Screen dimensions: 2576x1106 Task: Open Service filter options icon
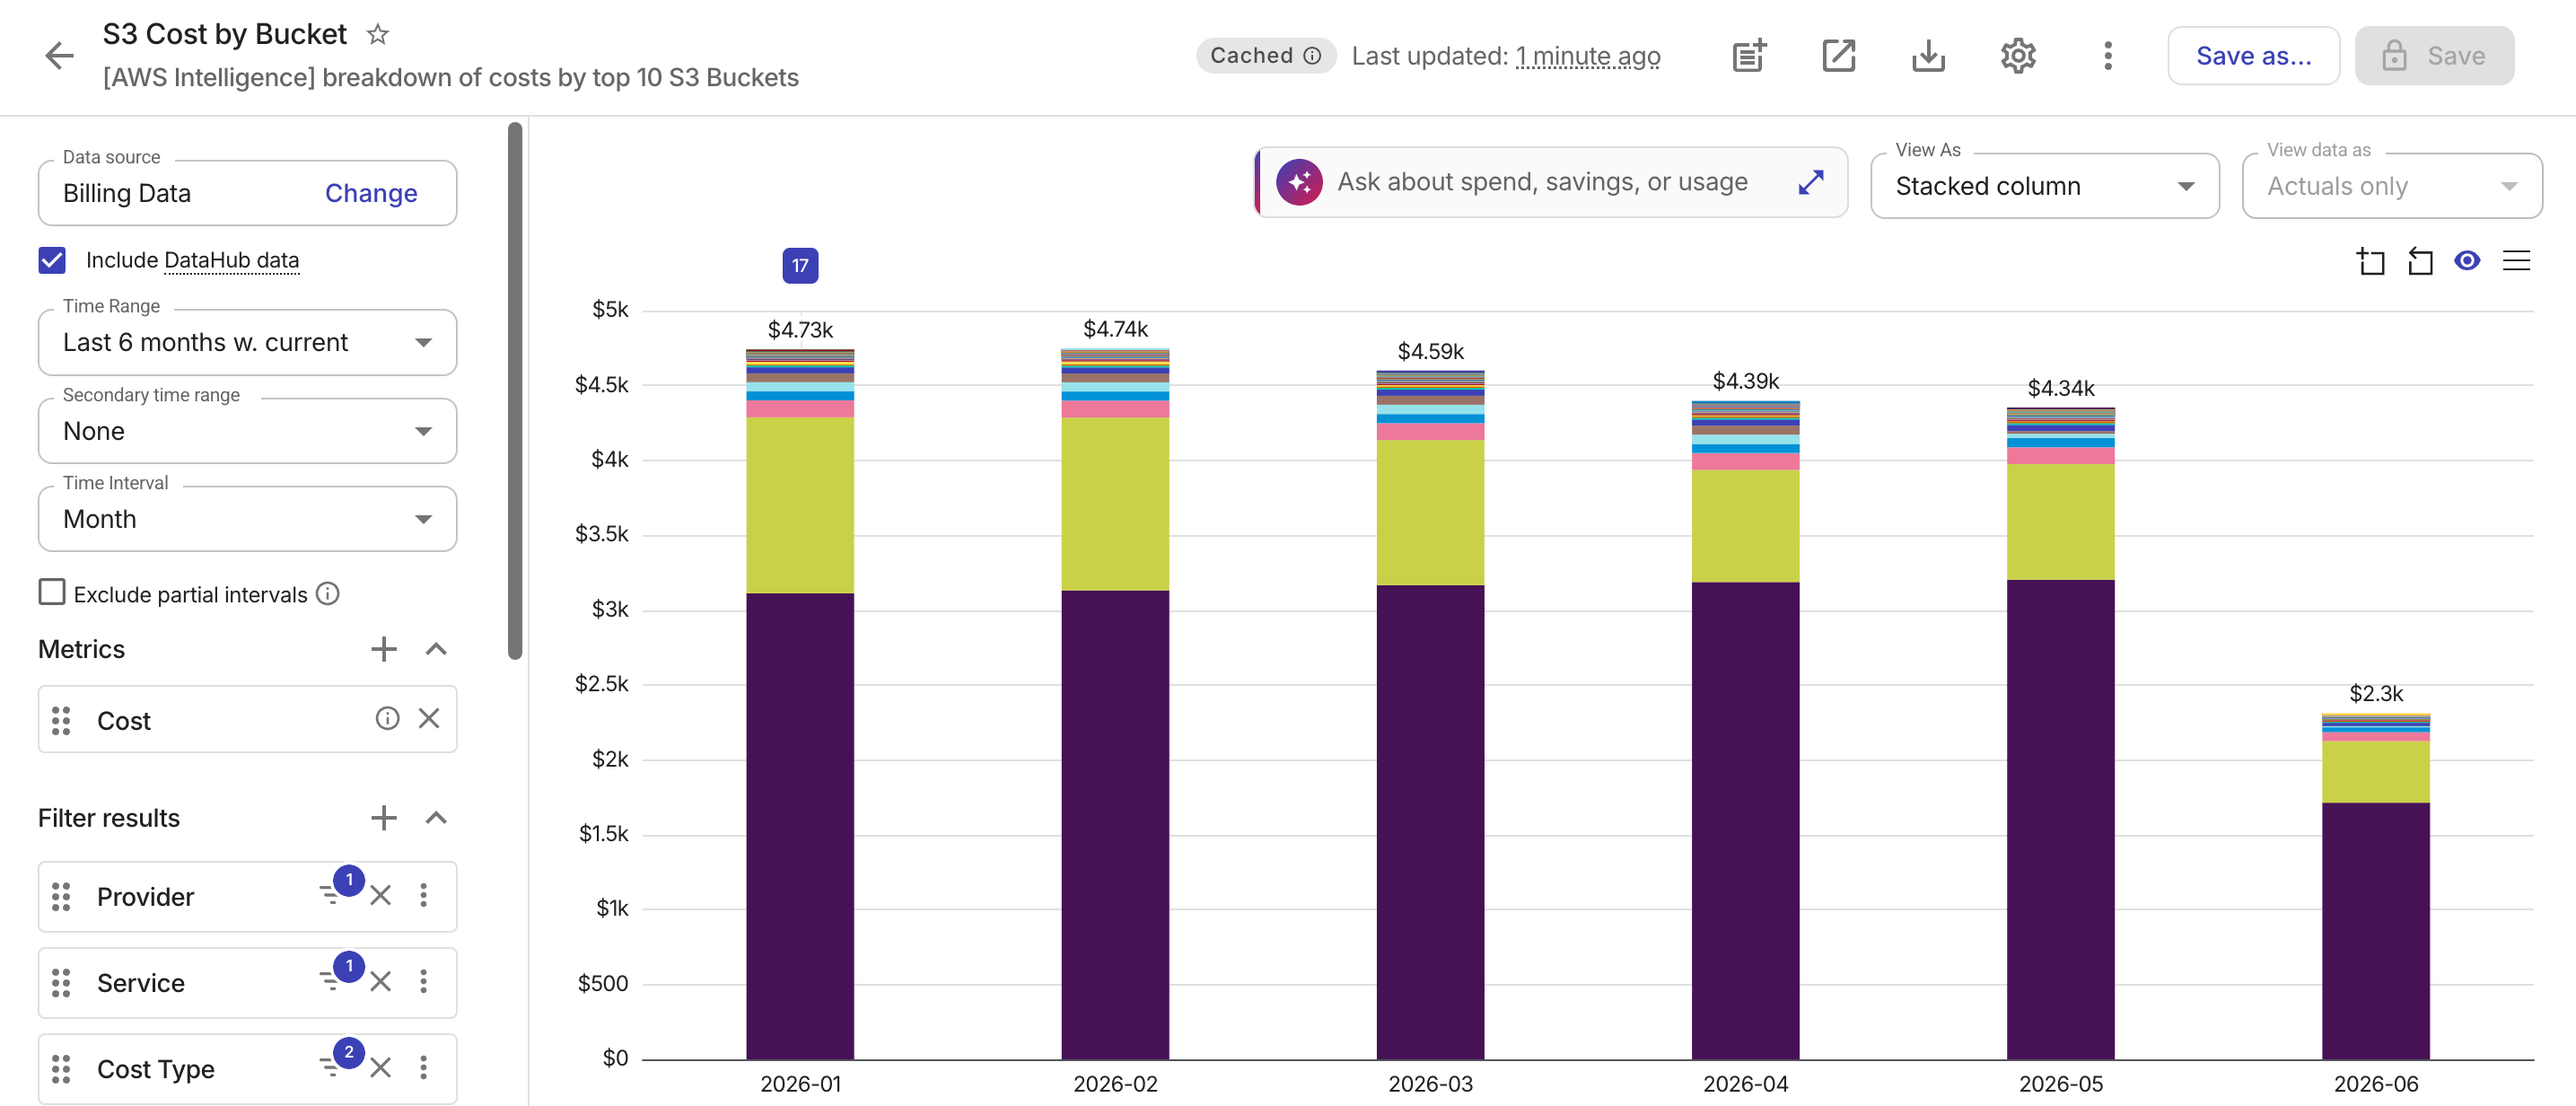pos(332,980)
